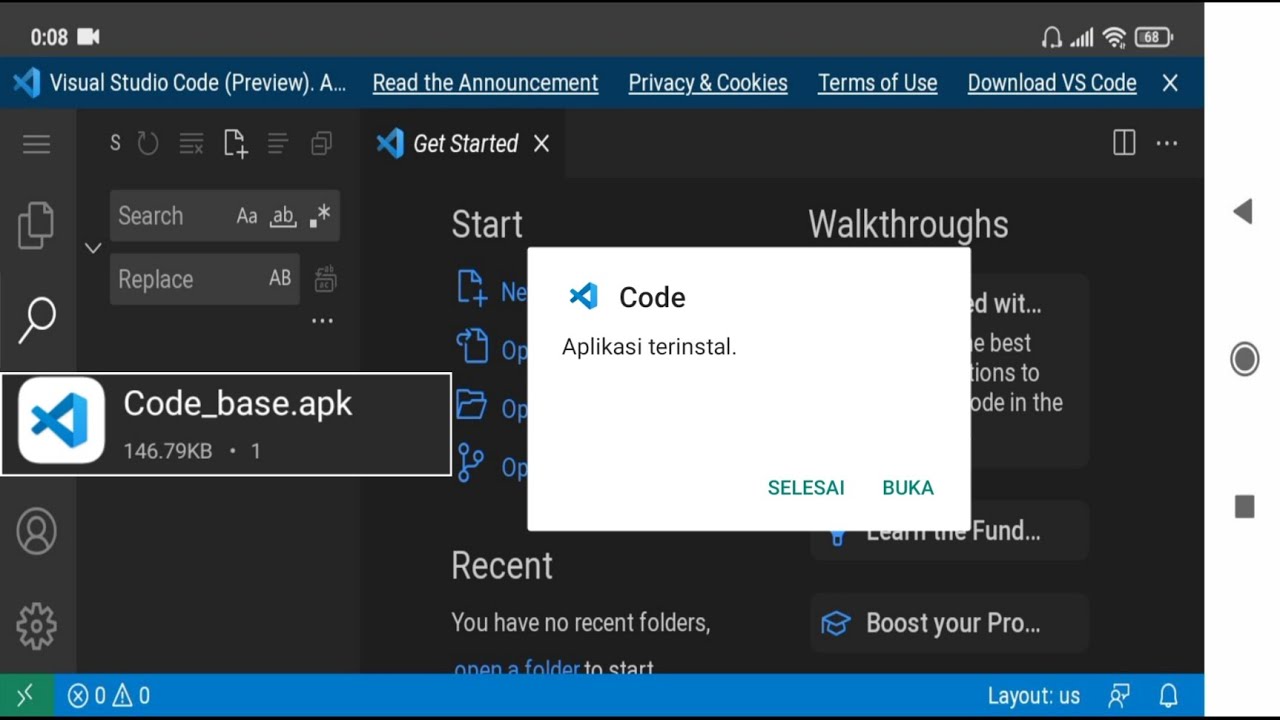Click the Boost your Productivity graduation icon
This screenshot has width=1280, height=720.
click(x=835, y=623)
